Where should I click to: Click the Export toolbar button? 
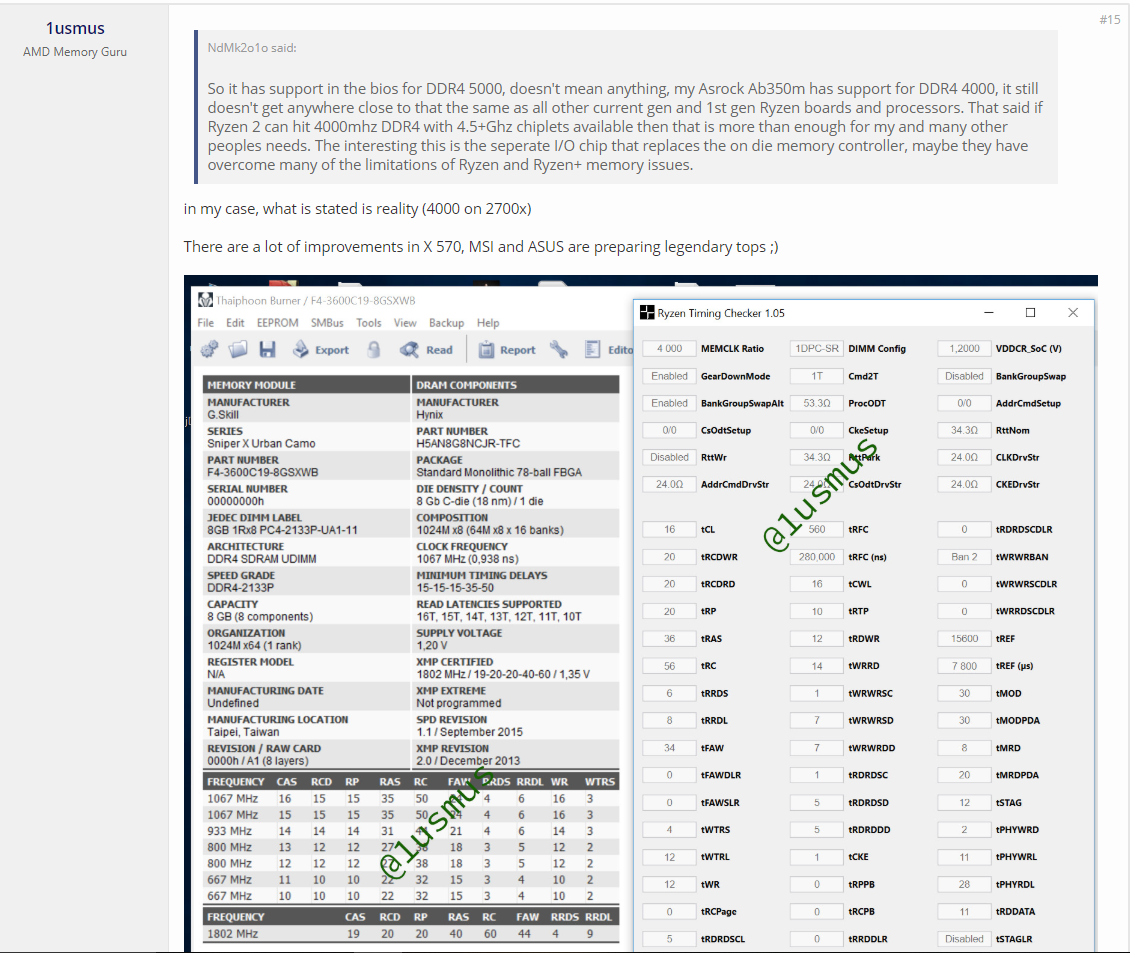(x=321, y=350)
